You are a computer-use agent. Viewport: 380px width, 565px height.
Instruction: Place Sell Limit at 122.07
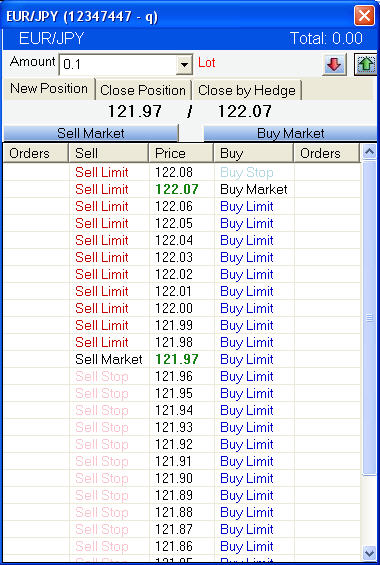point(102,189)
